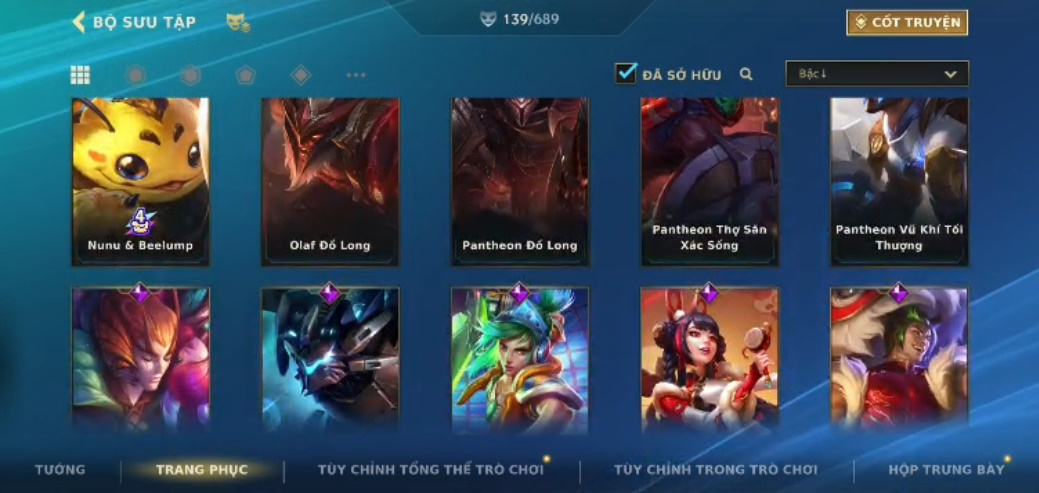The width and height of the screenshot is (1039, 493).
Task: Open the Olaf Đồ Long skin card
Action: click(x=330, y=182)
